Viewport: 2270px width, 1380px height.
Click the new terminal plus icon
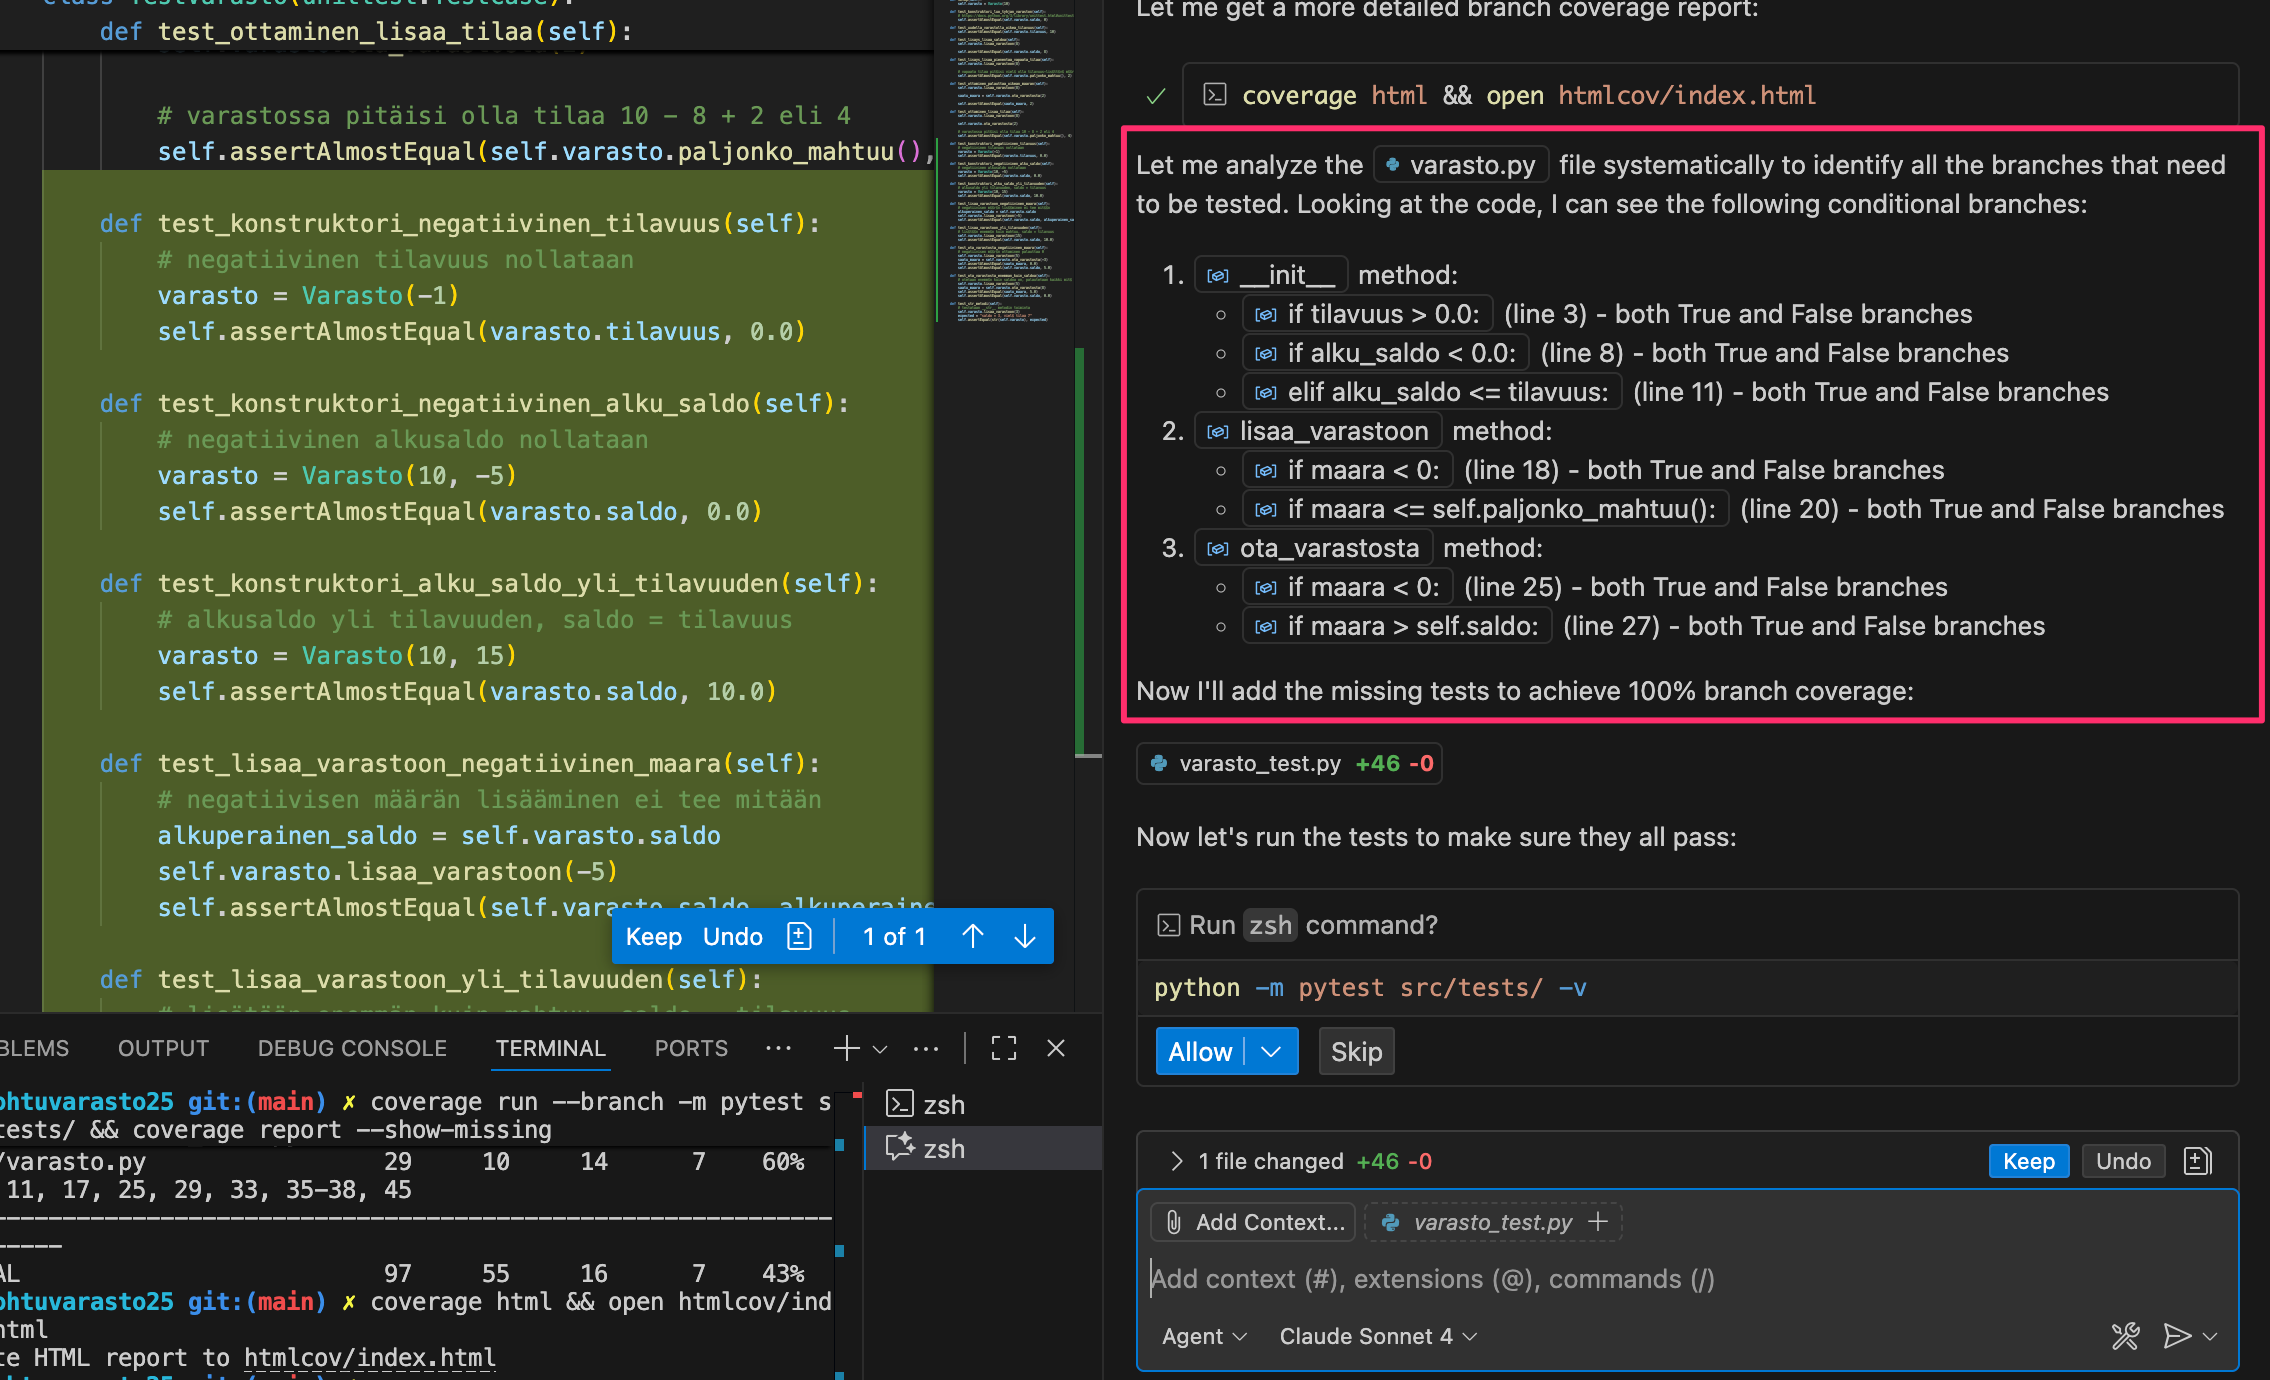[846, 1048]
